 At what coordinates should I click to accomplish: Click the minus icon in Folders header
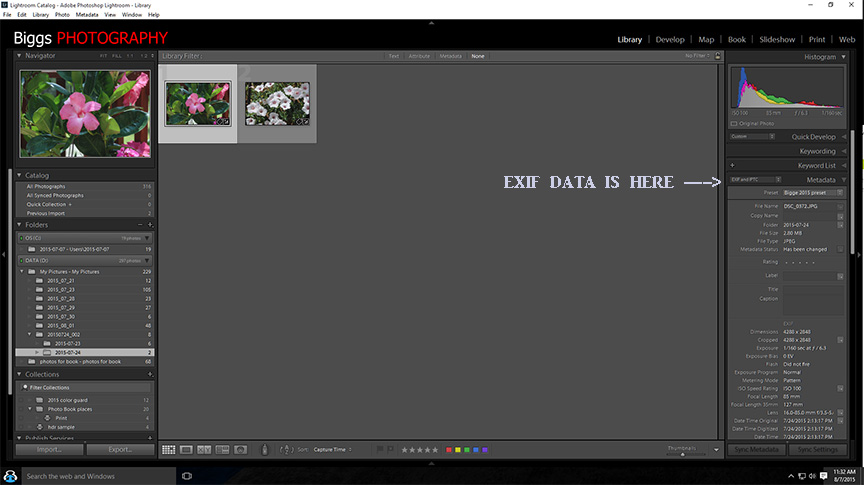pos(140,225)
